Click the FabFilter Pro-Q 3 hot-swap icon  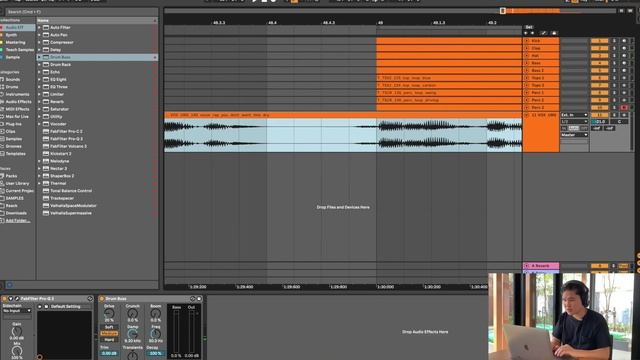point(90,299)
